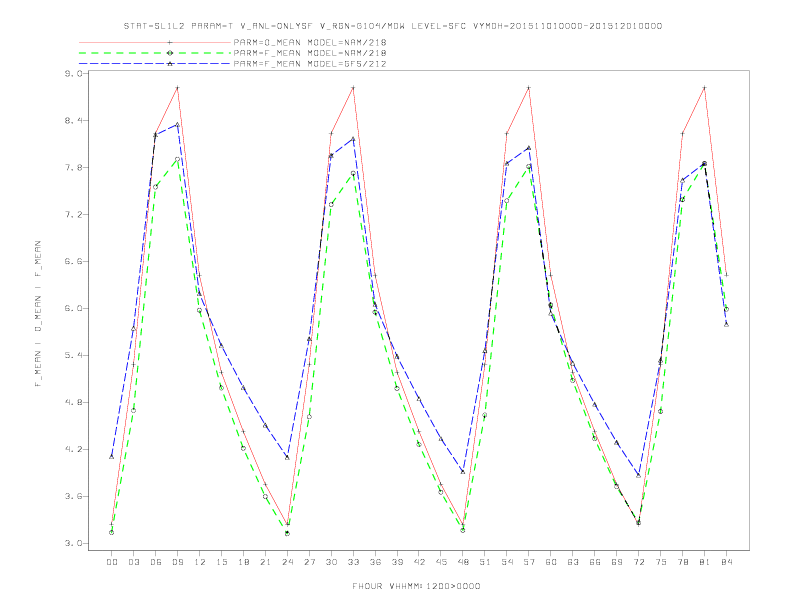This screenshot has width=792, height=612.
Task: Click the y-axis label 6.0
Action: (x=73, y=309)
